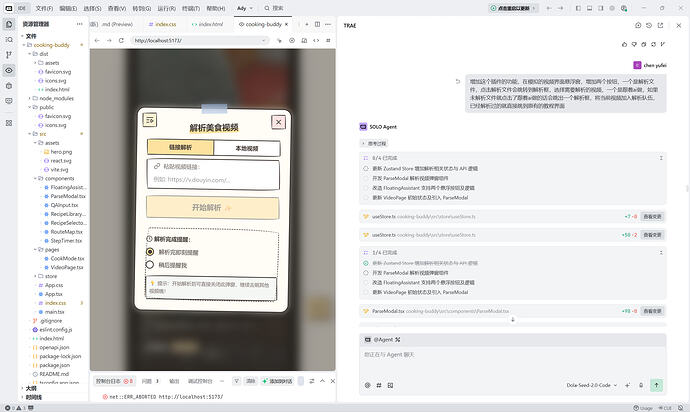The image size is (690, 412).
Task: Open the Dola-Seed-2.0-Code model dropdown
Action: (x=591, y=385)
